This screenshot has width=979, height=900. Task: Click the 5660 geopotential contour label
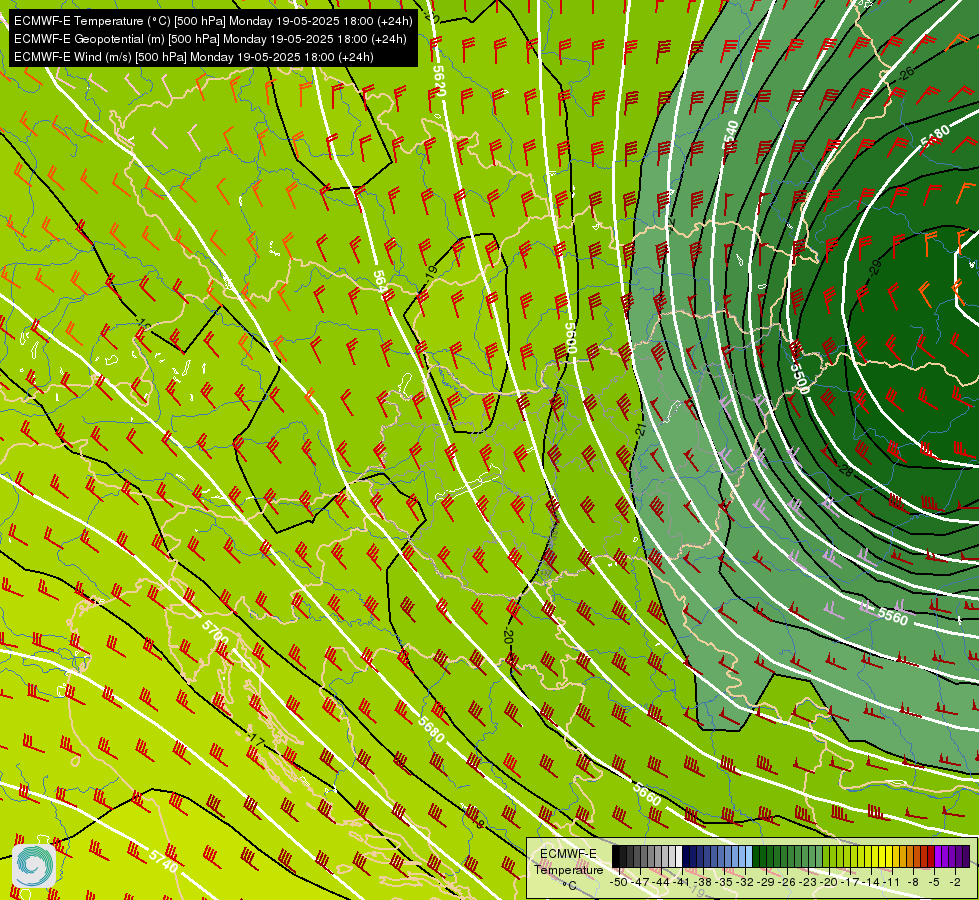[646, 794]
